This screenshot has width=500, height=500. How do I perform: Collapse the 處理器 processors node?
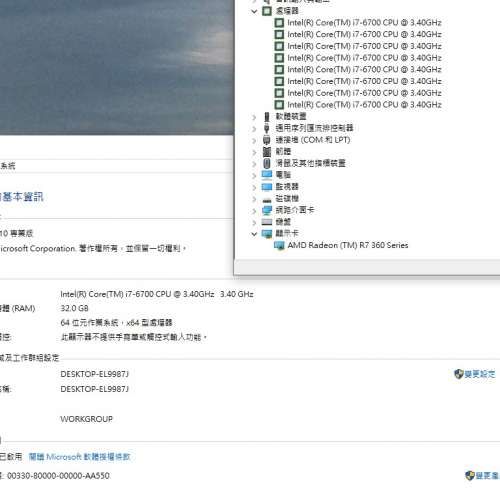tap(254, 11)
